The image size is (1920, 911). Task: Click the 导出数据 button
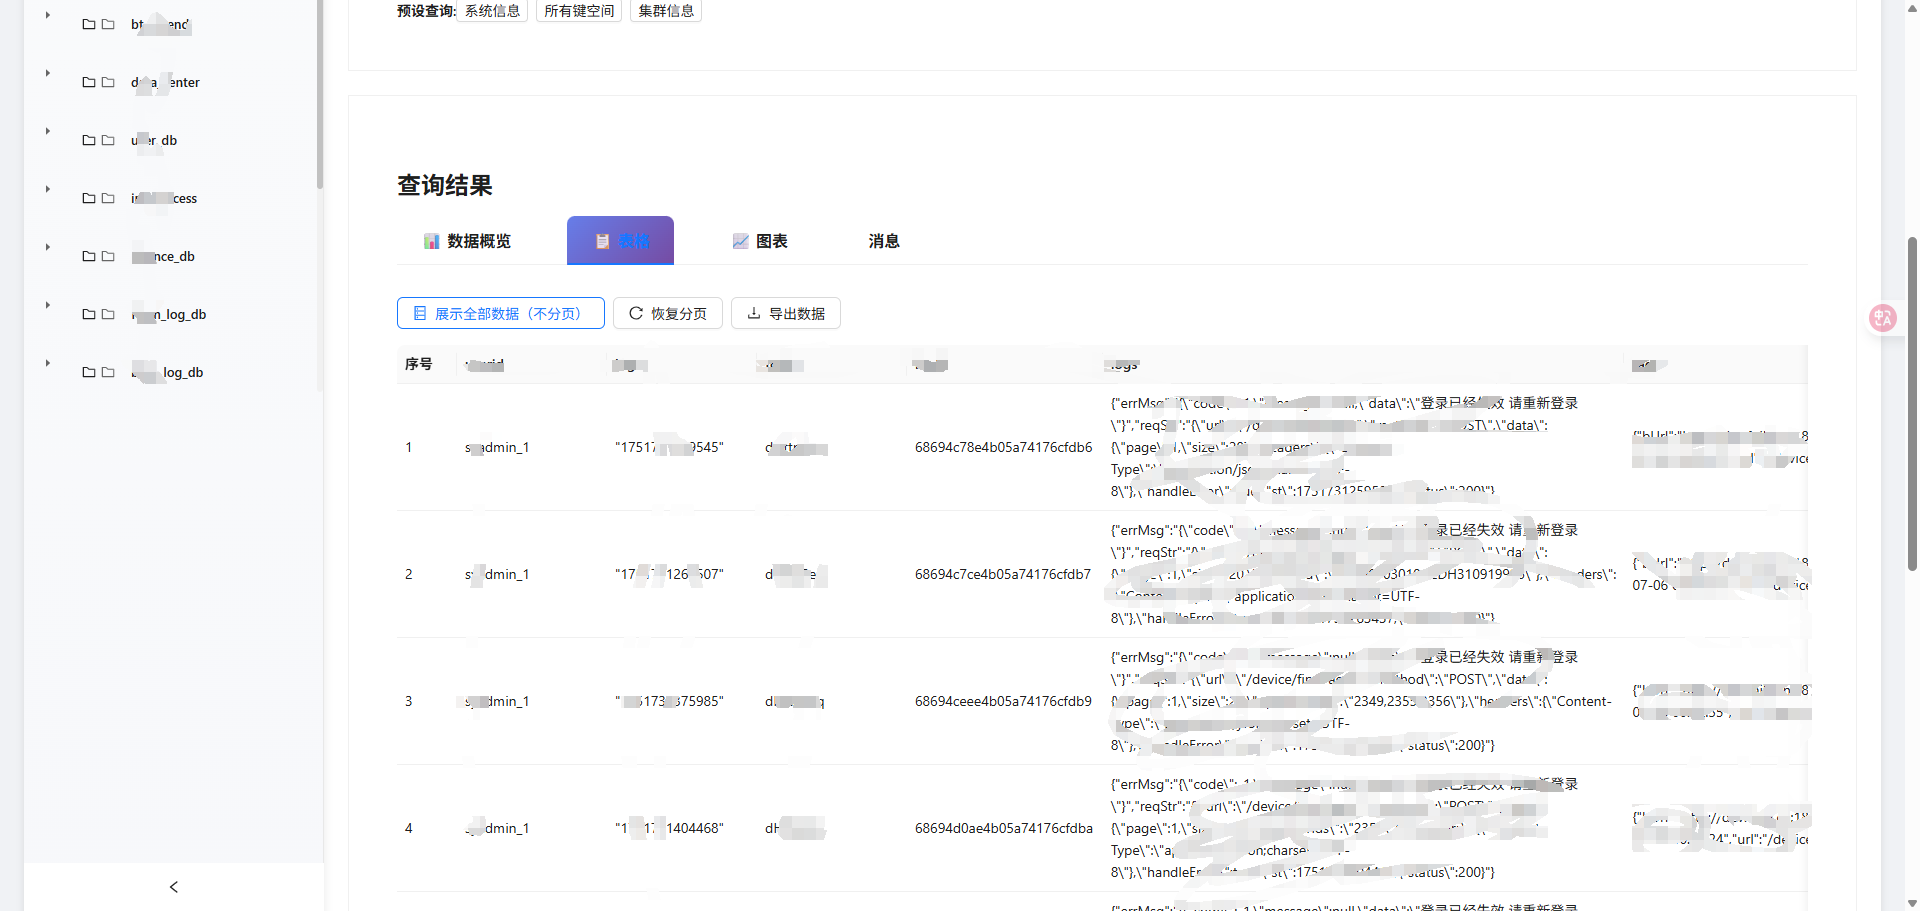(x=786, y=313)
